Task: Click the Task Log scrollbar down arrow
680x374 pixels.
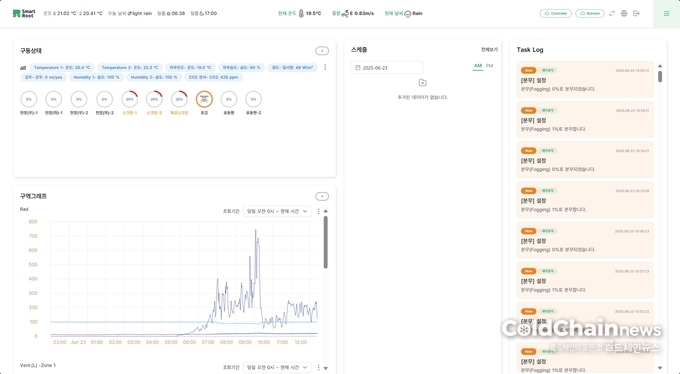Action: coord(660,367)
